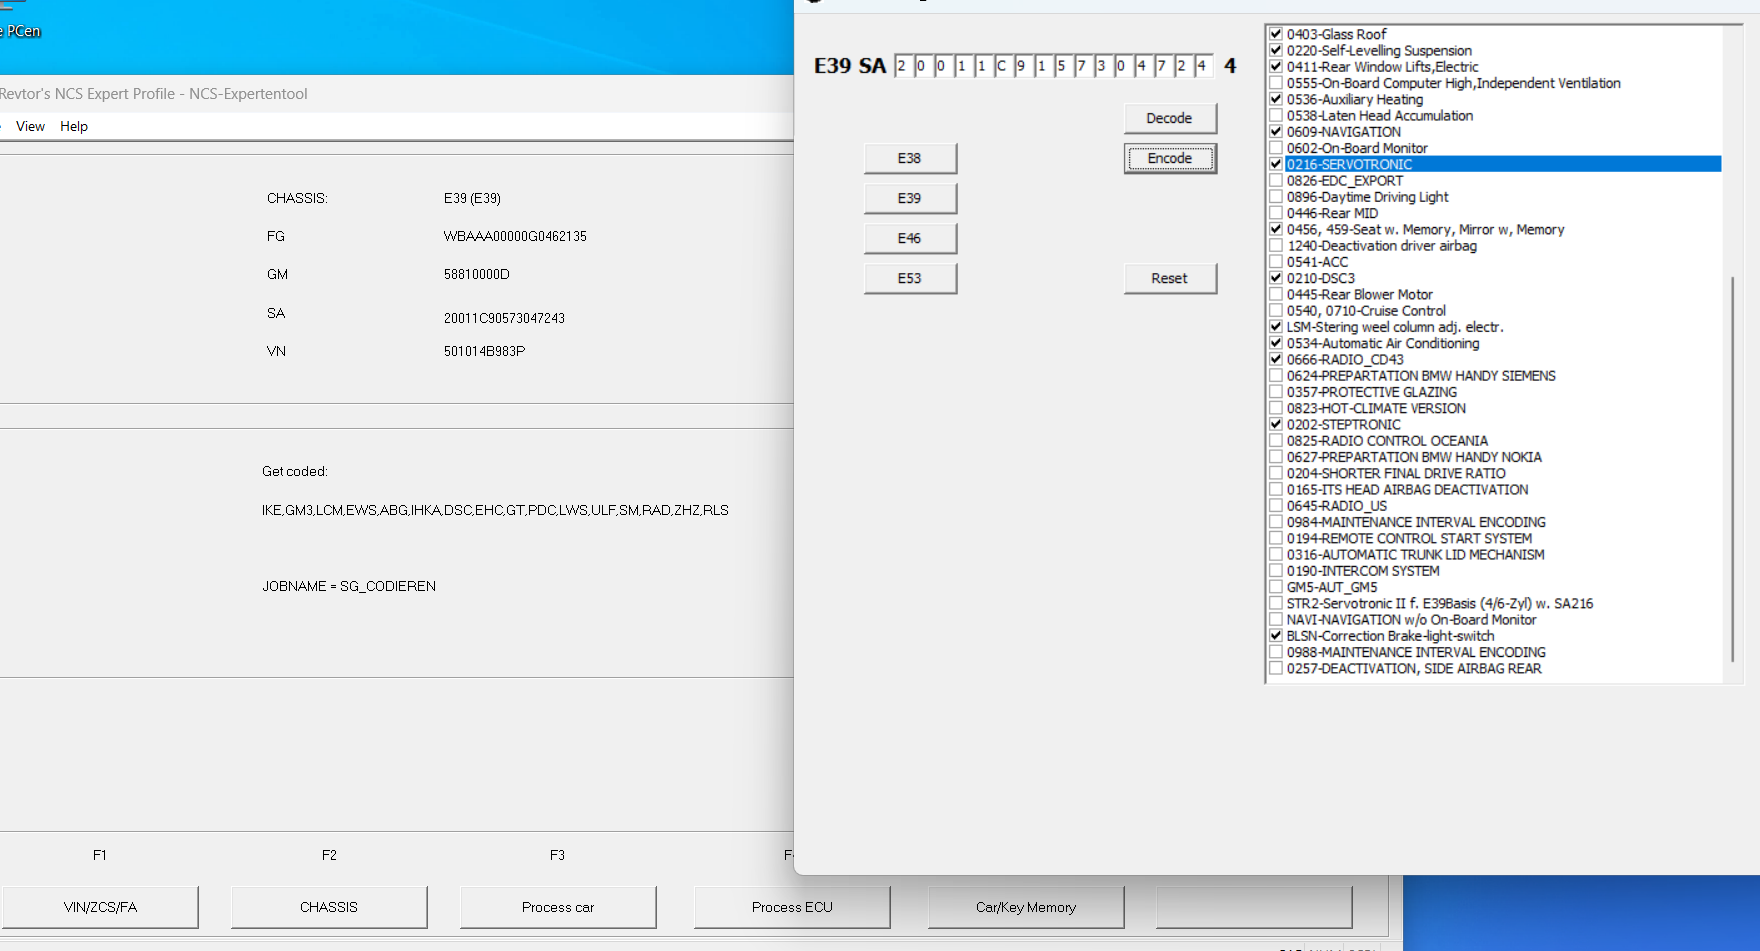The image size is (1760, 951).
Task: Select the E38 chassis button
Action: [x=910, y=158]
